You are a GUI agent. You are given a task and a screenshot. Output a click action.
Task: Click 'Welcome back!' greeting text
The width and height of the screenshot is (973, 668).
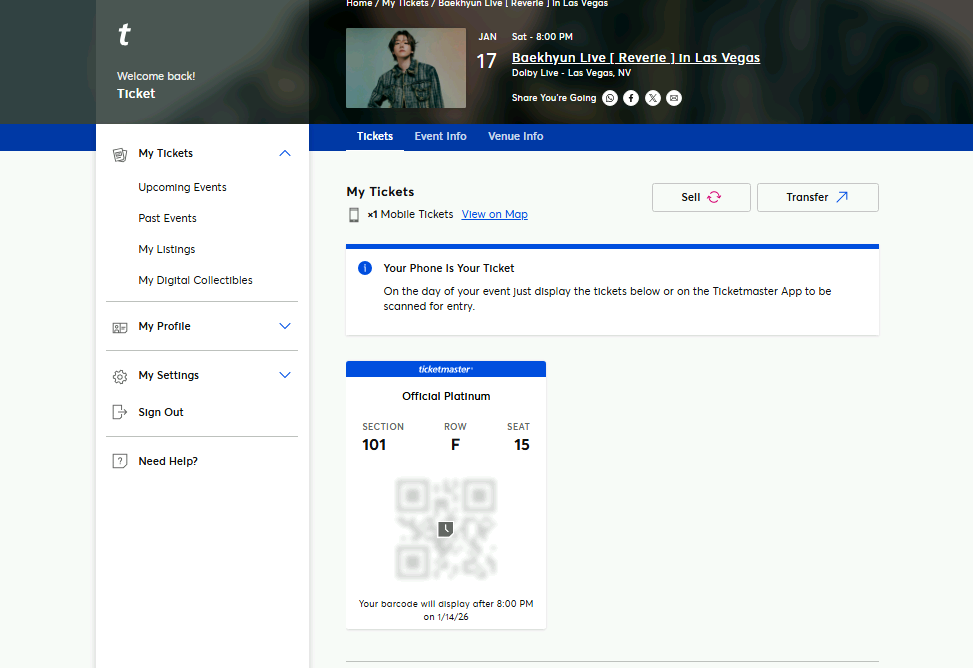pyautogui.click(x=156, y=76)
